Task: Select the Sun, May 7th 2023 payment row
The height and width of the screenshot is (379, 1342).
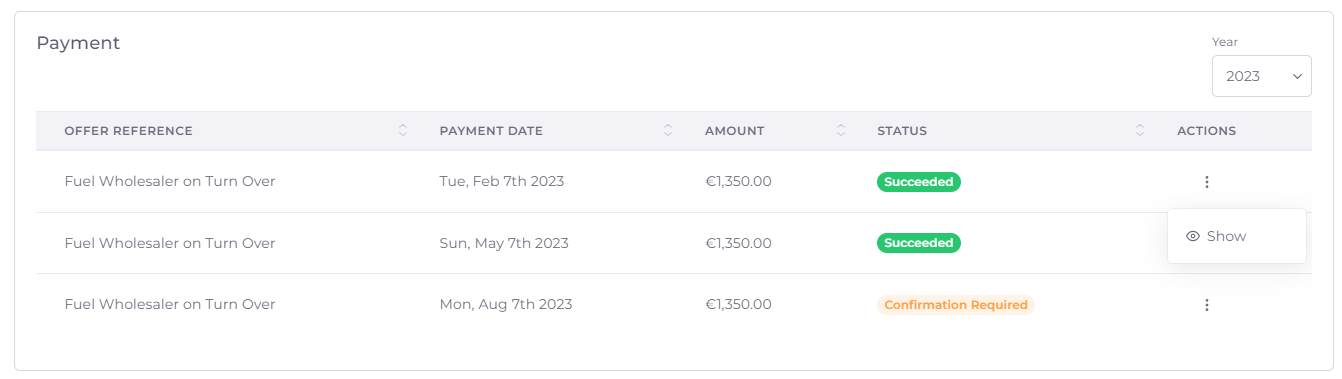Action: click(x=674, y=243)
